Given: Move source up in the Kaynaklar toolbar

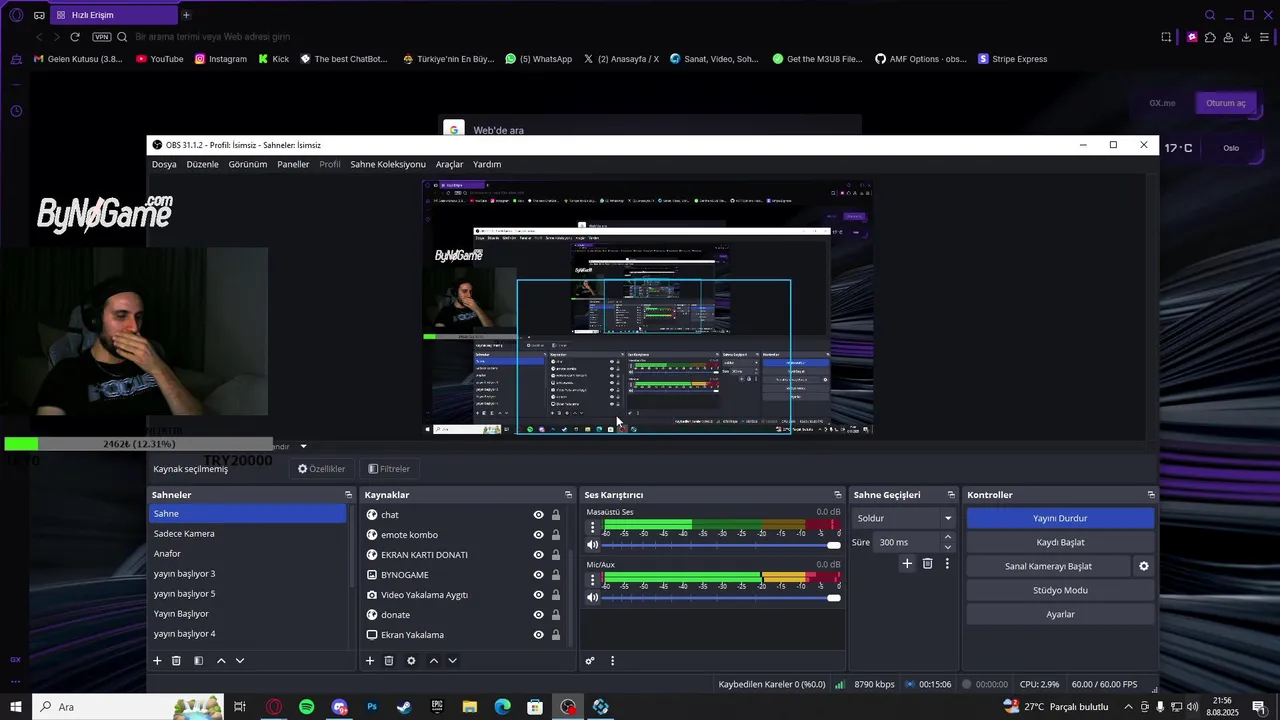Looking at the screenshot, I should (434, 661).
